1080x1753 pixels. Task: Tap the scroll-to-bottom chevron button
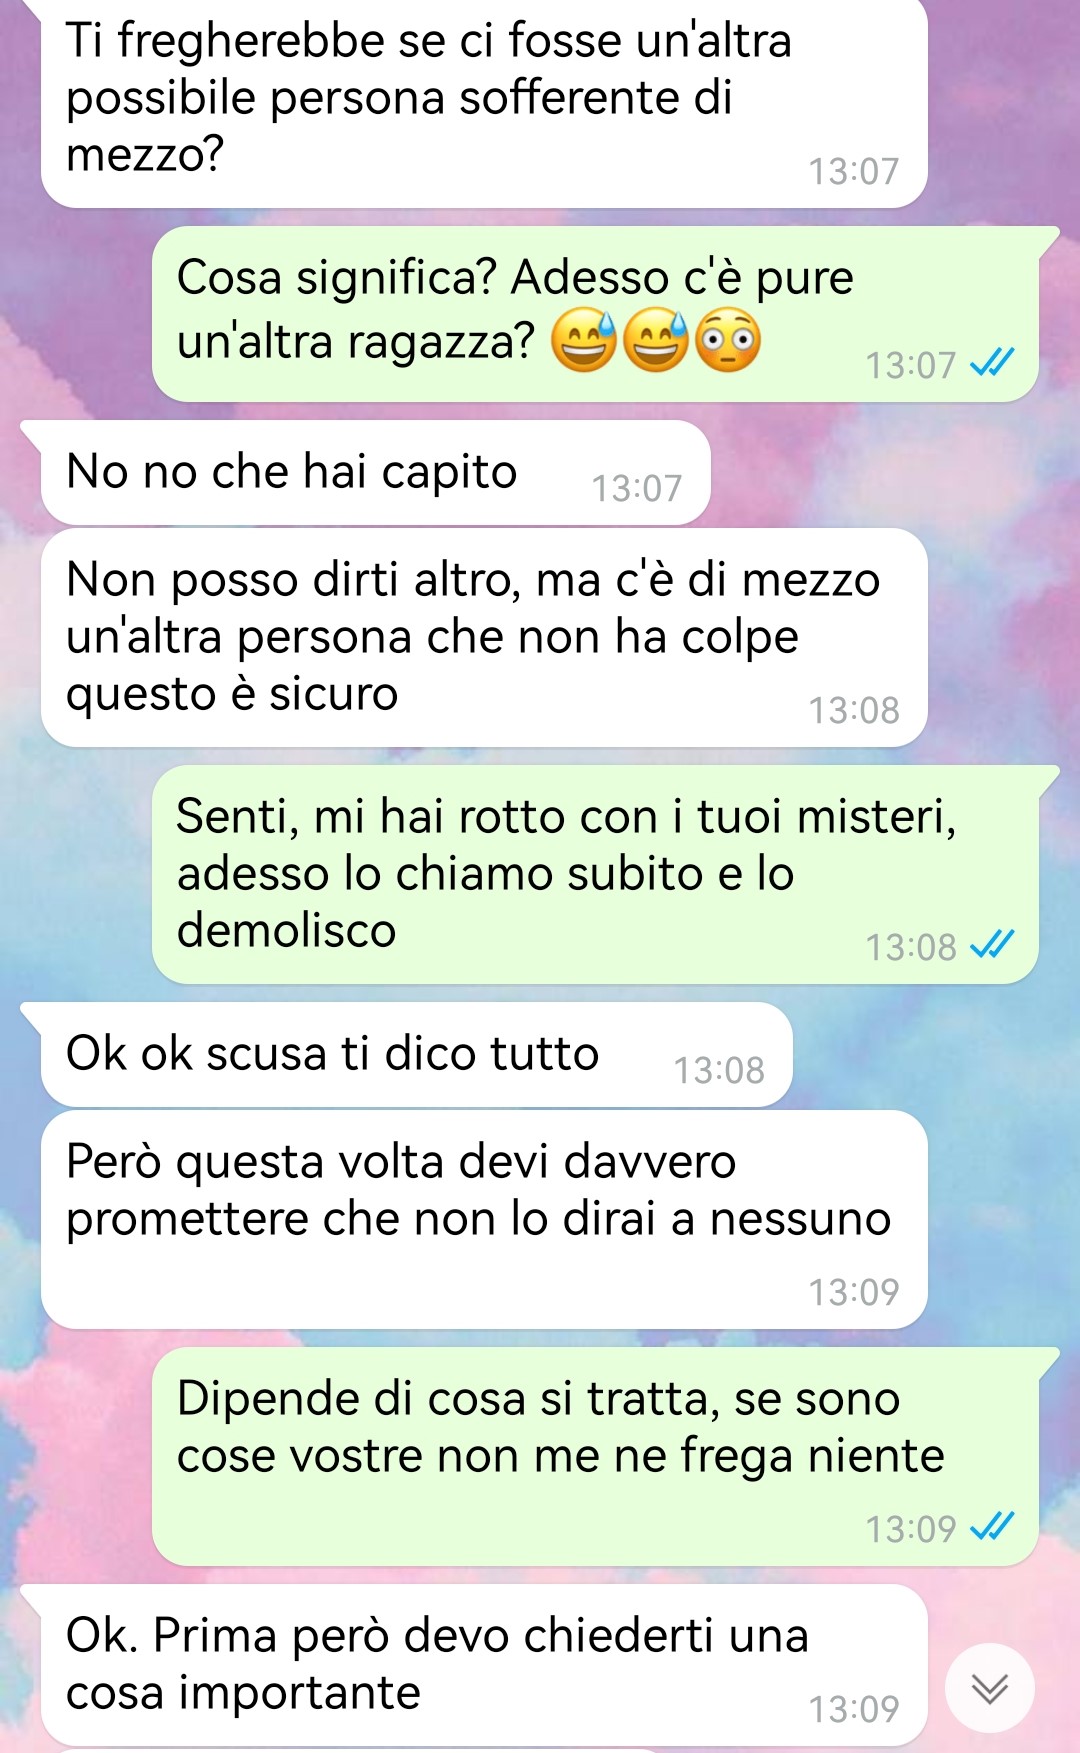pyautogui.click(x=990, y=1688)
